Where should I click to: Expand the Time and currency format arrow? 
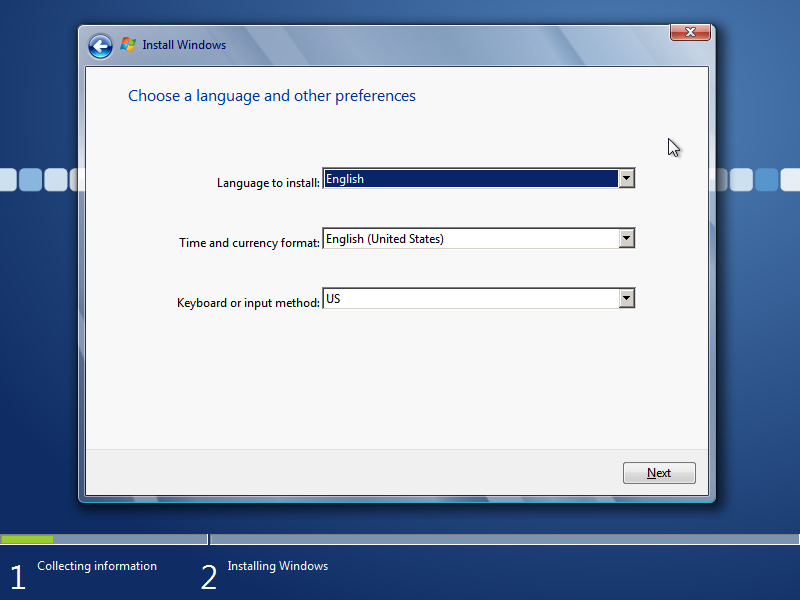[627, 238]
